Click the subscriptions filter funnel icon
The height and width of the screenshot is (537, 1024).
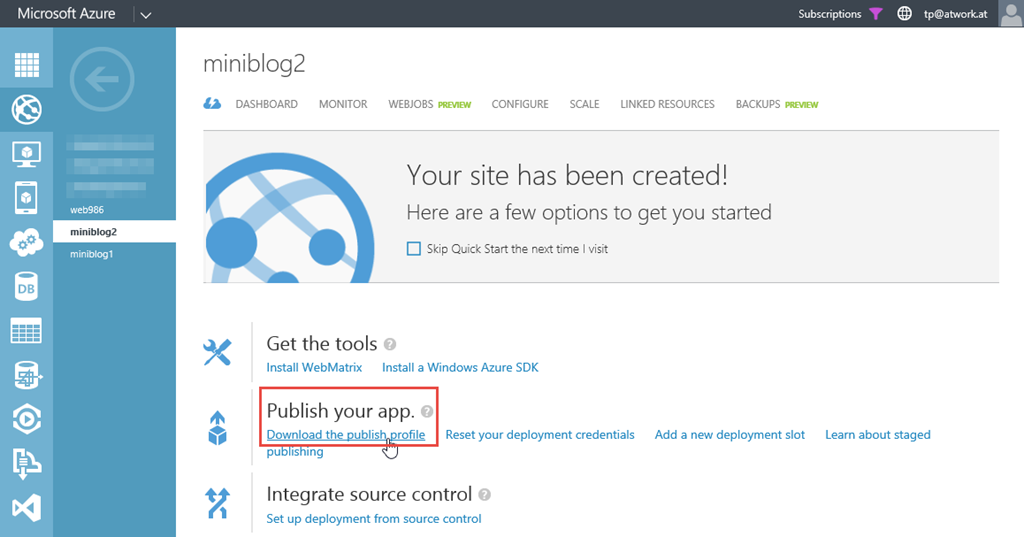[x=876, y=14]
